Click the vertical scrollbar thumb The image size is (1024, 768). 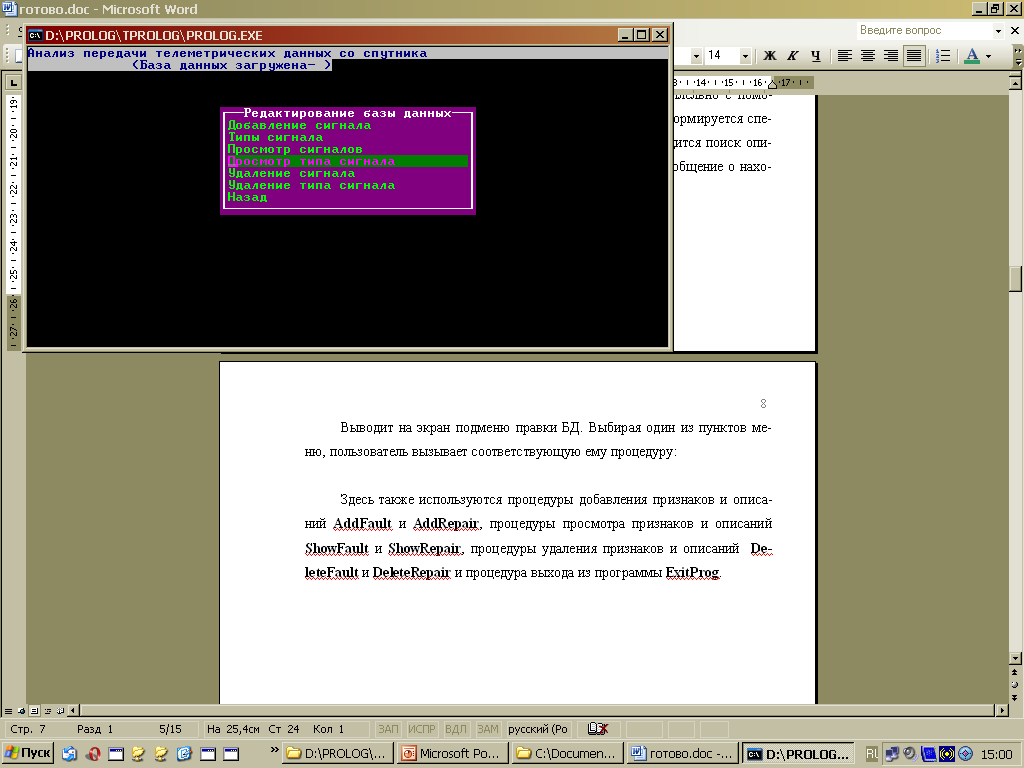coord(1015,280)
